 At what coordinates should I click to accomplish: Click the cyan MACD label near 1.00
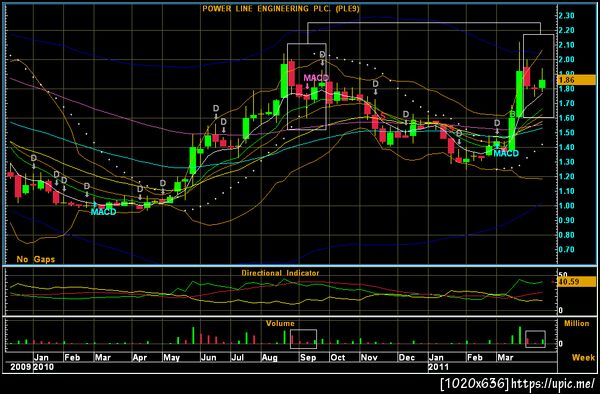point(103,212)
